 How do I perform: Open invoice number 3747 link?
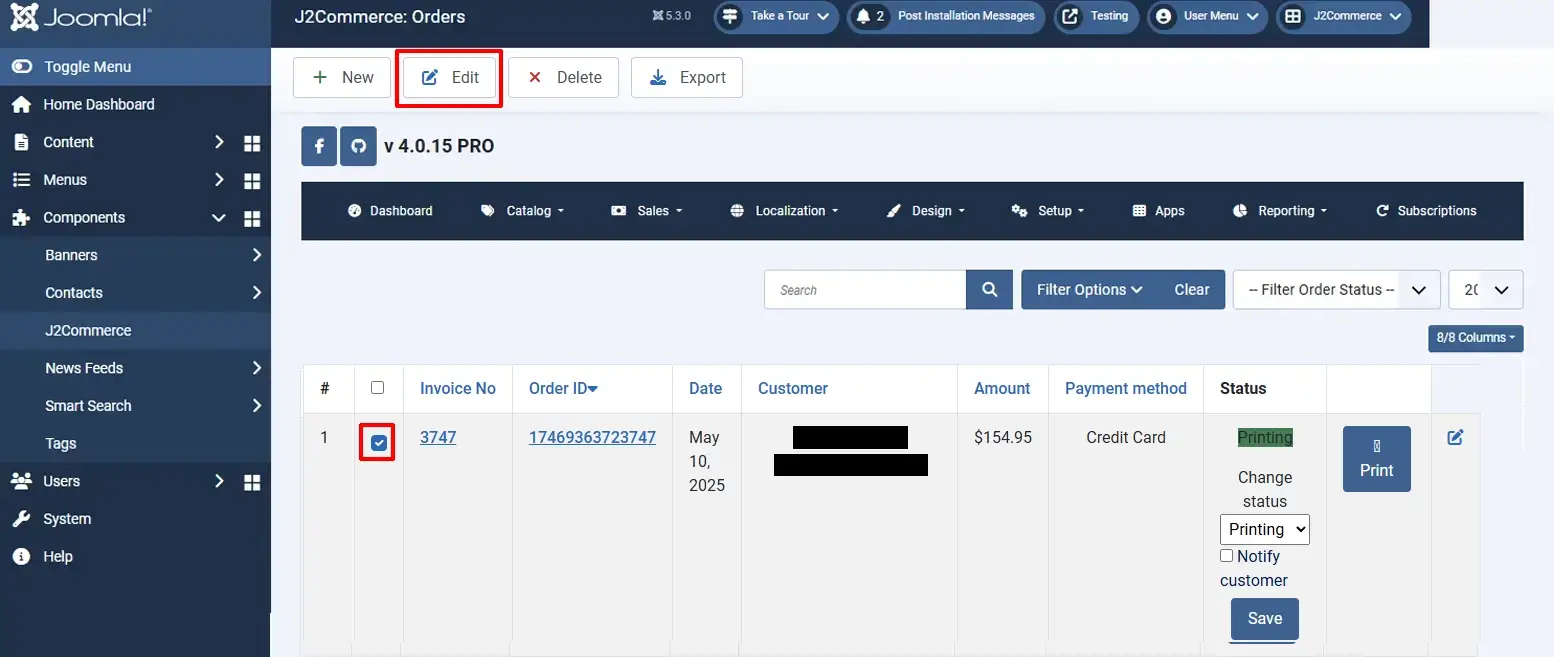coord(438,437)
